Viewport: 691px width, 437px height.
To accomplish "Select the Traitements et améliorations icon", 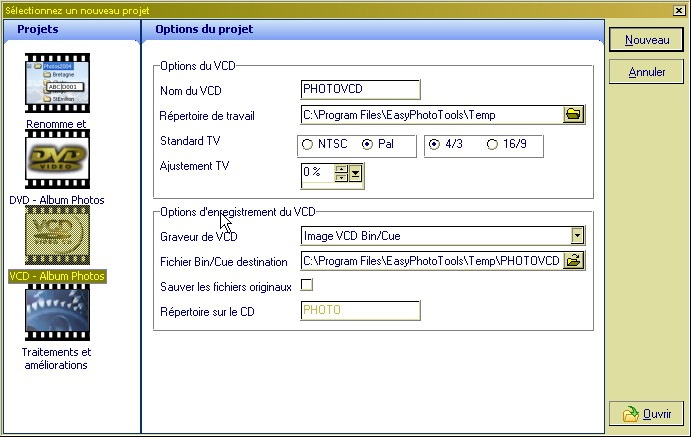I will [57, 314].
